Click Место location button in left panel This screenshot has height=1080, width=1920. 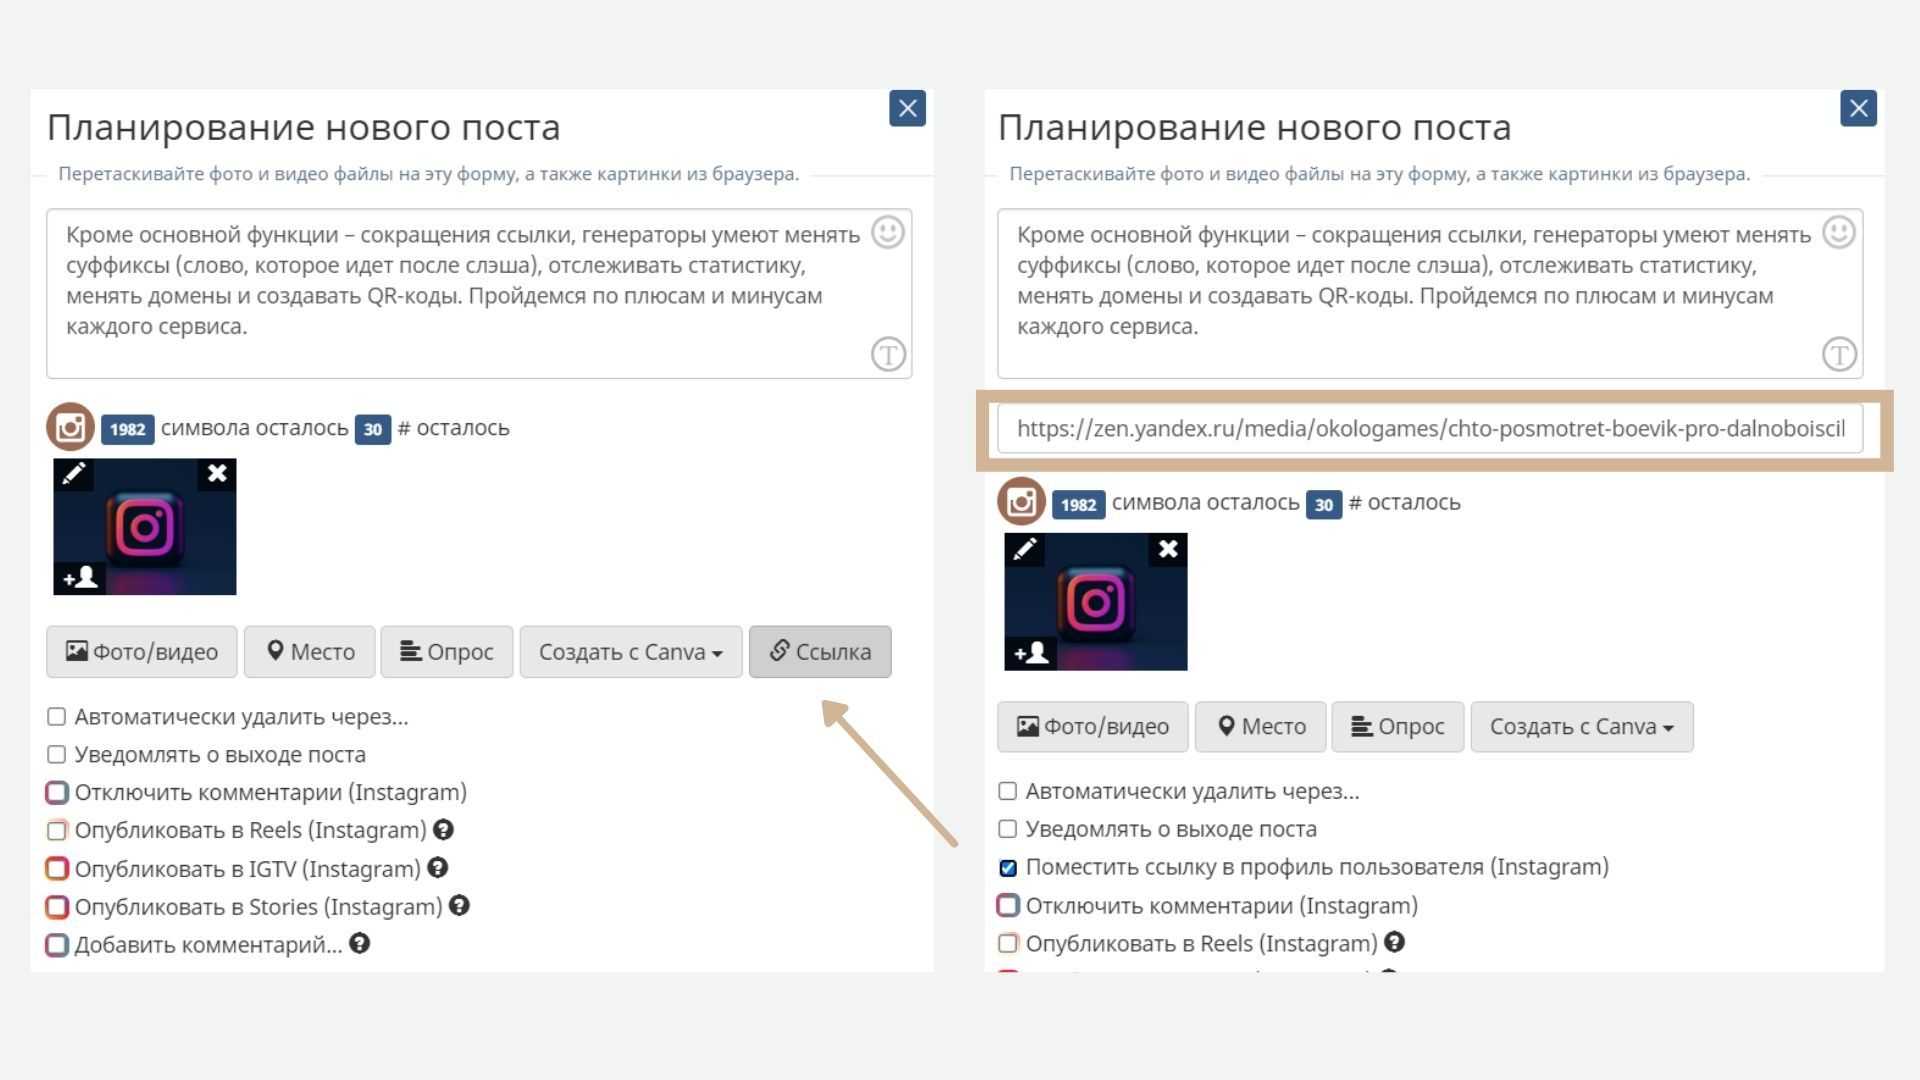[310, 652]
